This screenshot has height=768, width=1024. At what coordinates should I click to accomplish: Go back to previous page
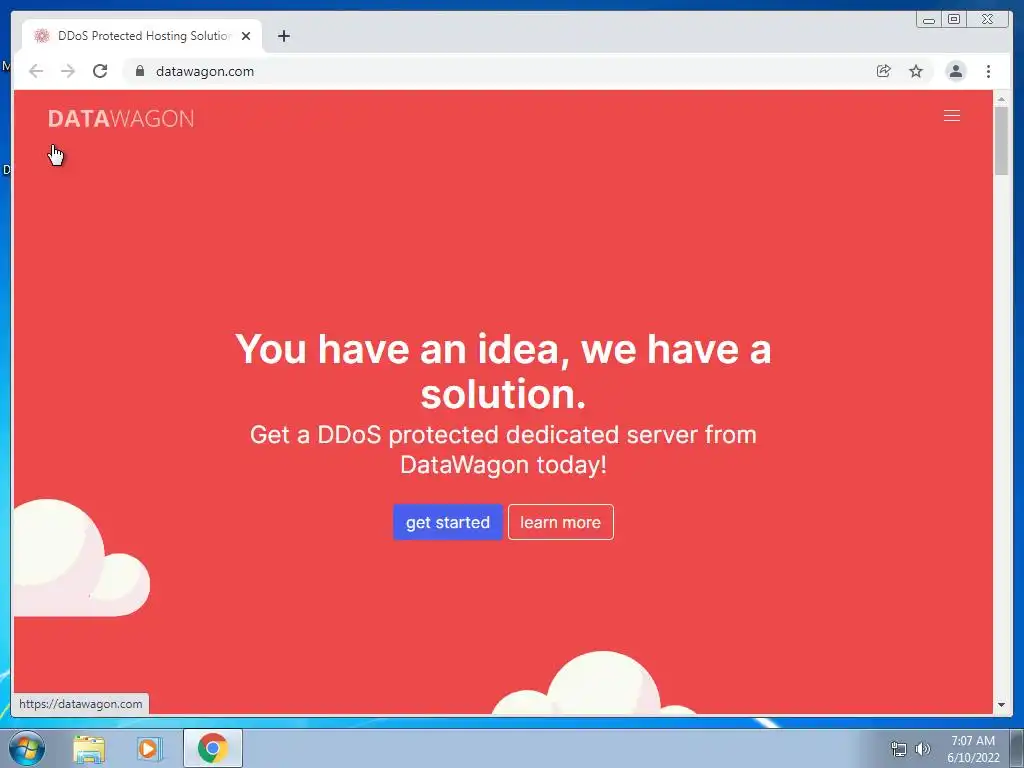point(36,71)
